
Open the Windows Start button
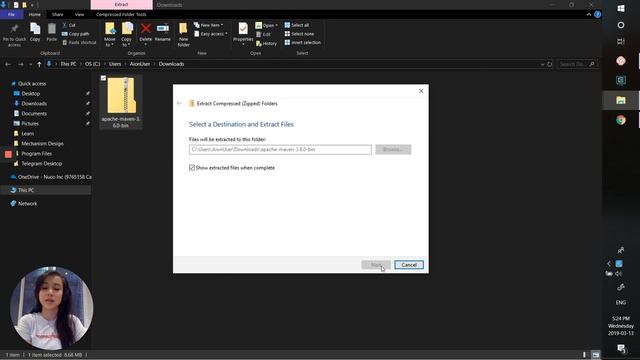621,8
